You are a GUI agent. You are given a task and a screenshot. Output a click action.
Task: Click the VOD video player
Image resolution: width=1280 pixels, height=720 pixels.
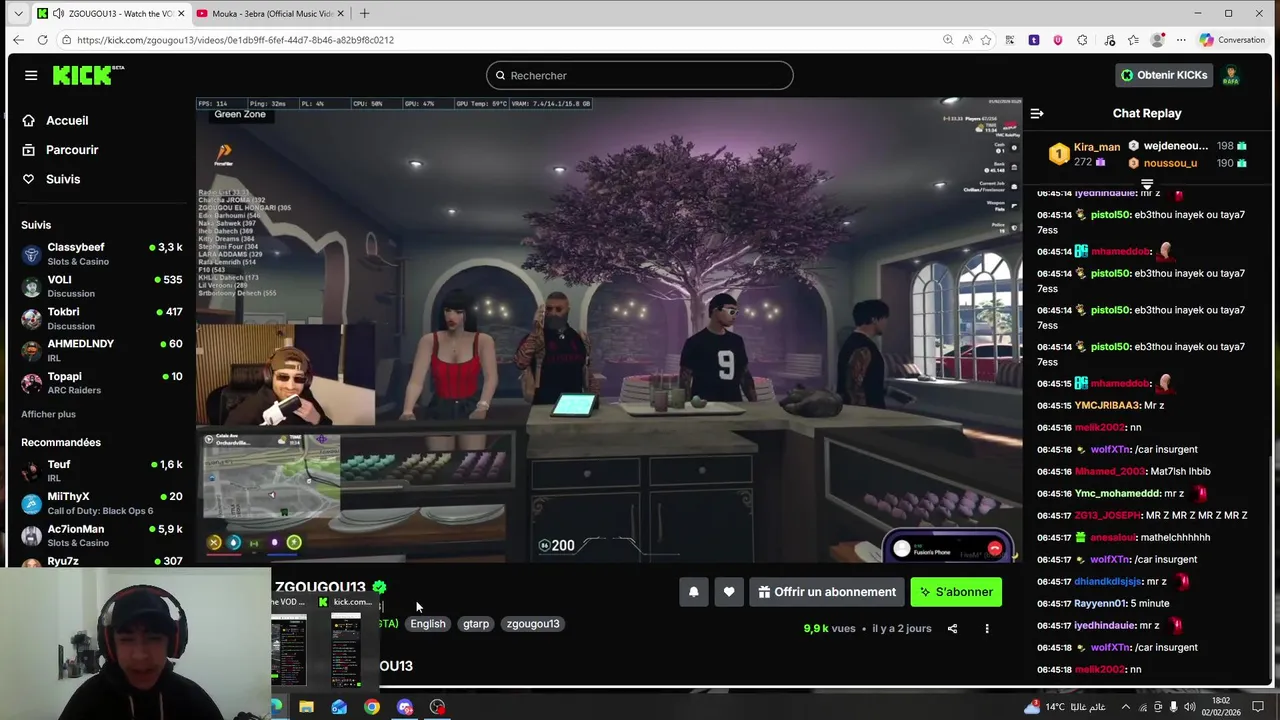[x=609, y=331]
